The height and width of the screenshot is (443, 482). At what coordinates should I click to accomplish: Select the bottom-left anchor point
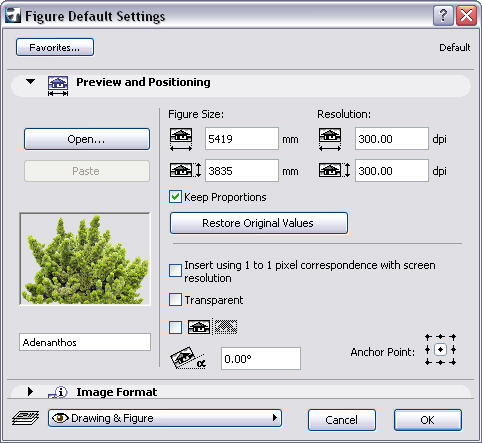[x=428, y=362]
